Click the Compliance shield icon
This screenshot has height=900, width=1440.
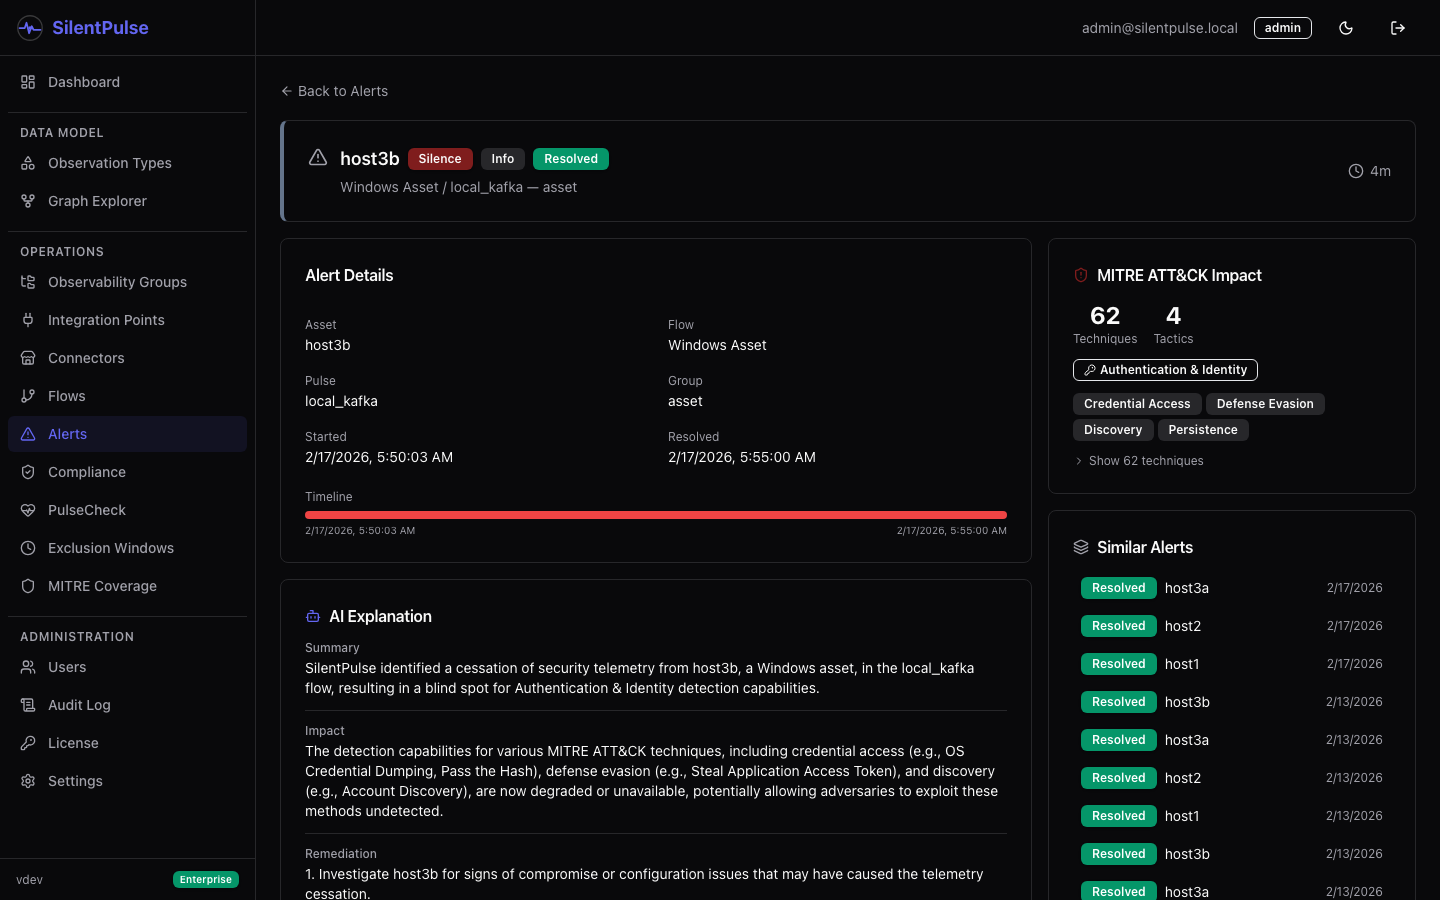28,472
